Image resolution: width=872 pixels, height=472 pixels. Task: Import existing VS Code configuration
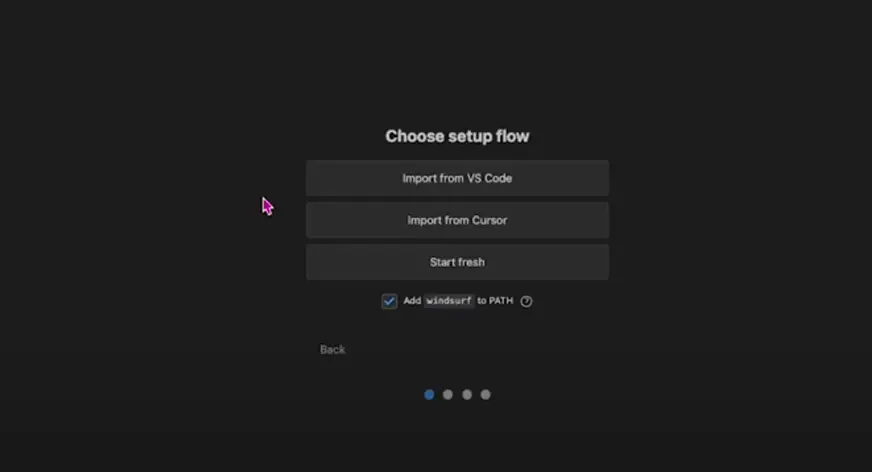[x=457, y=178]
